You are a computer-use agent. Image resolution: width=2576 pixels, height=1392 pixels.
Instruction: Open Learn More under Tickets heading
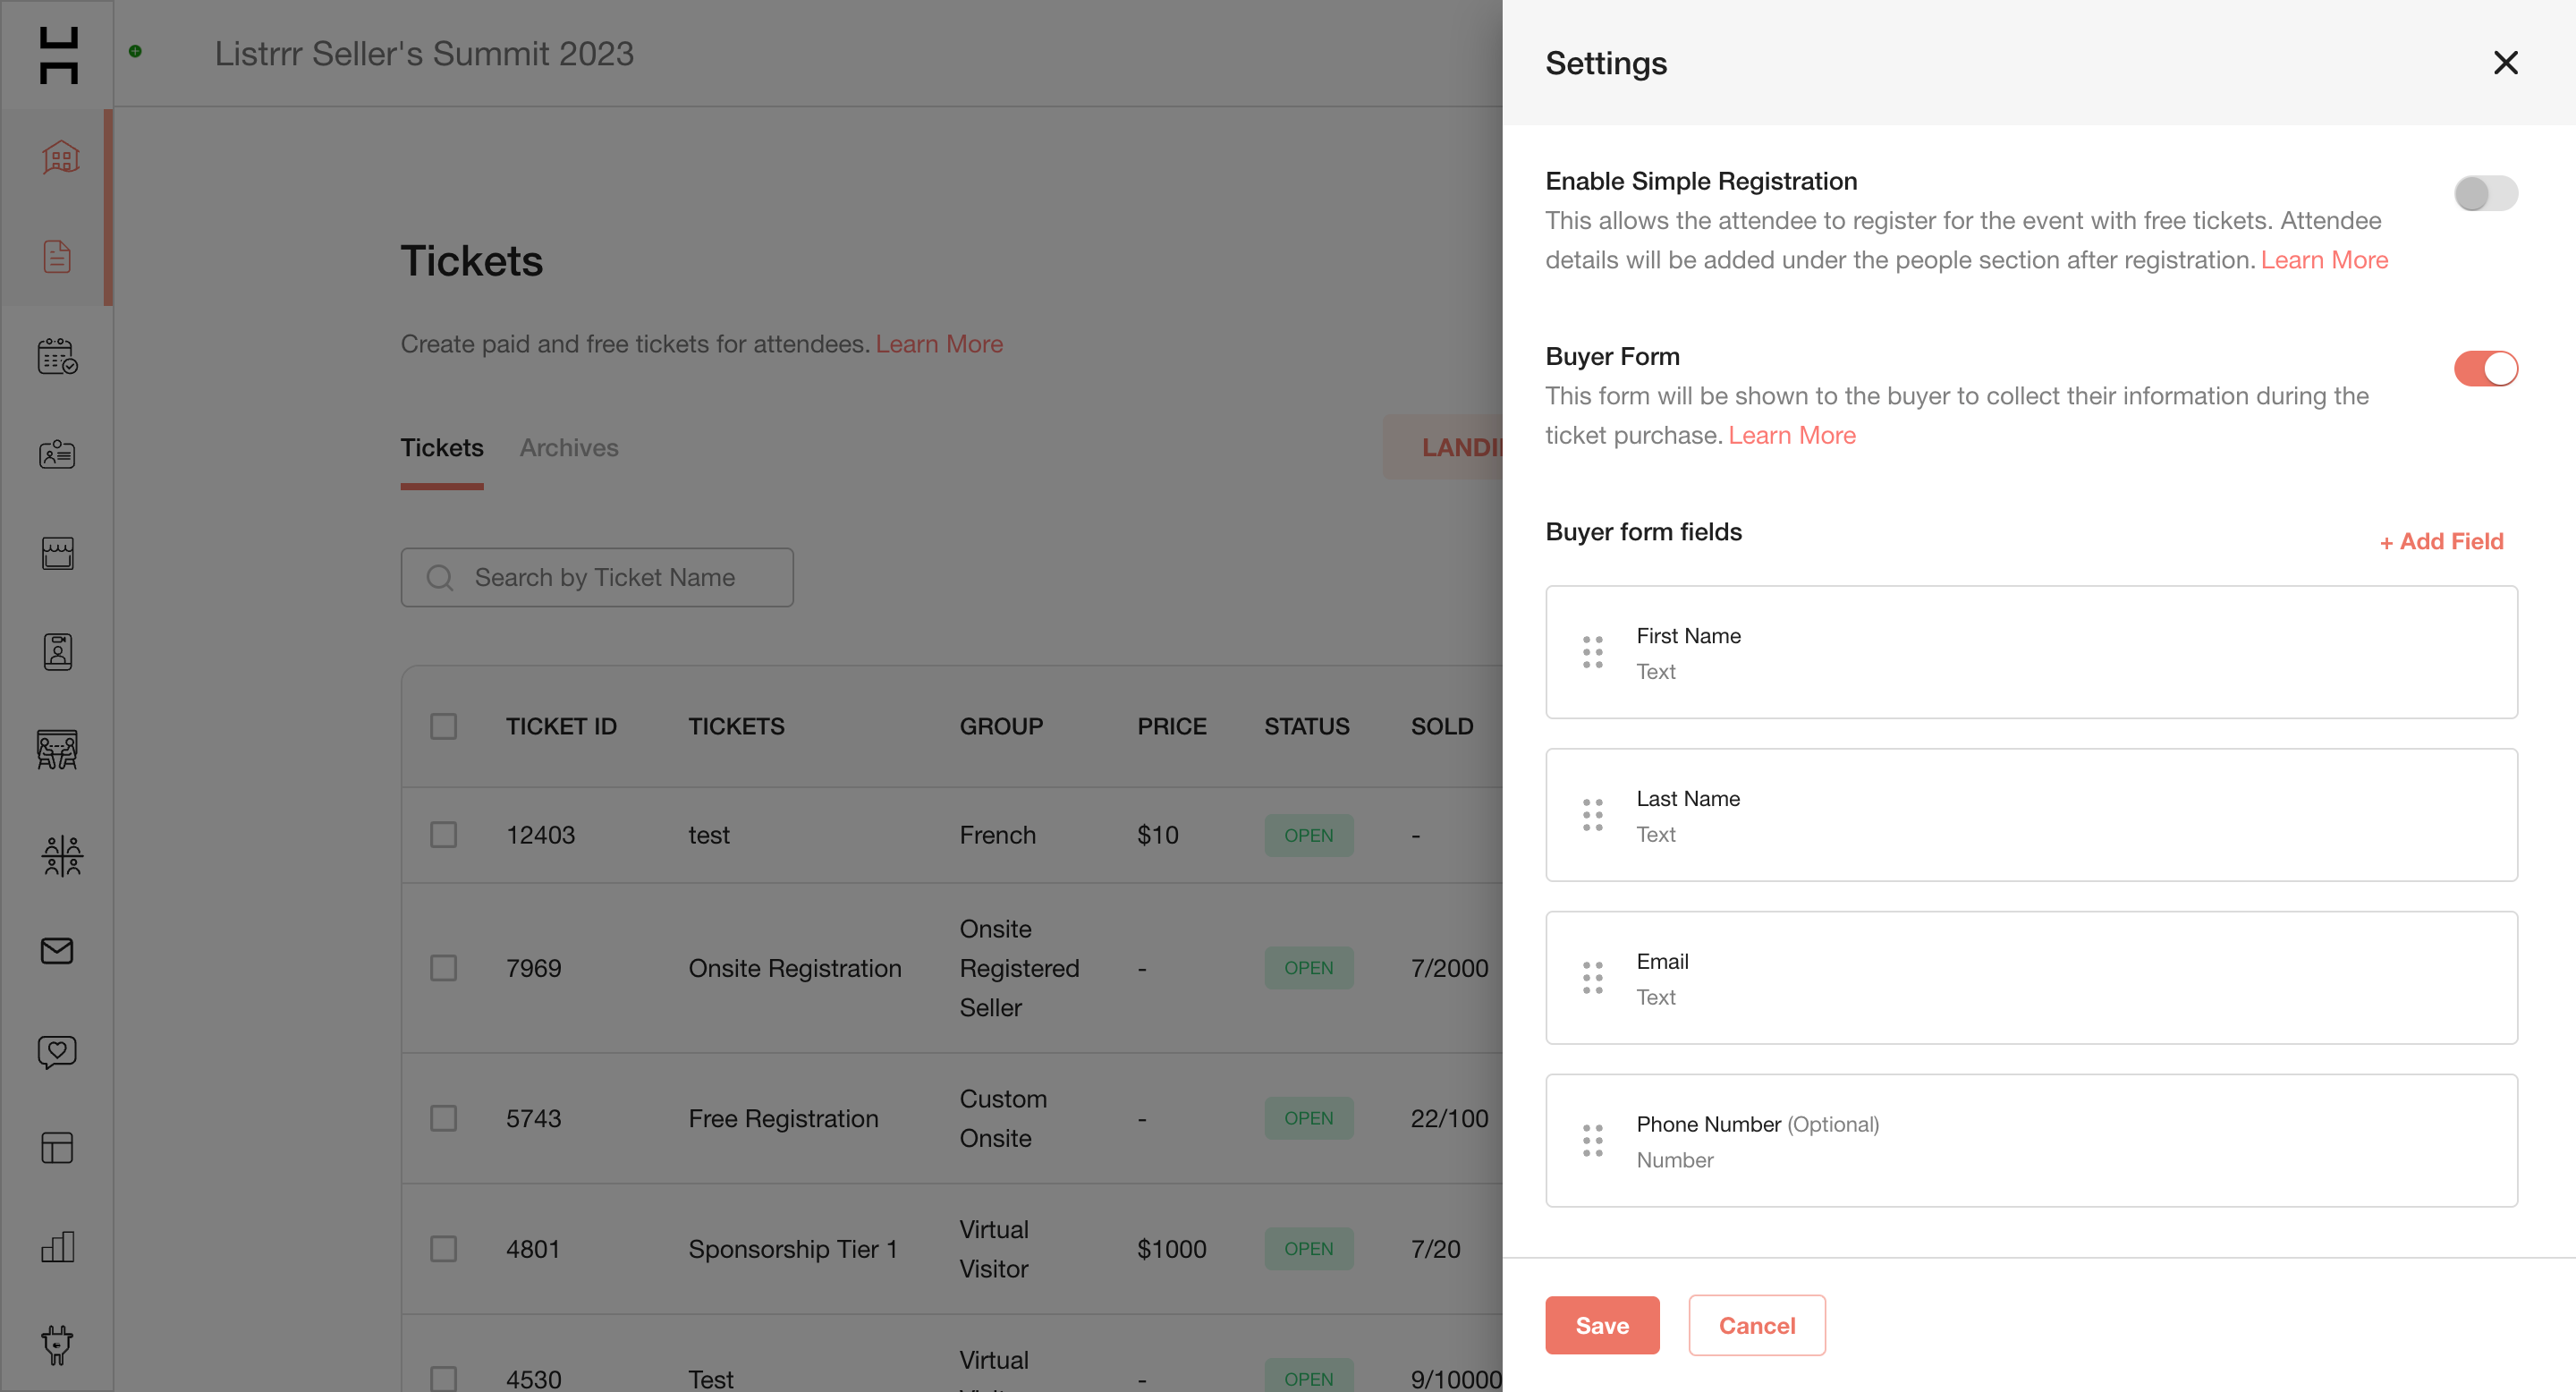coord(939,343)
